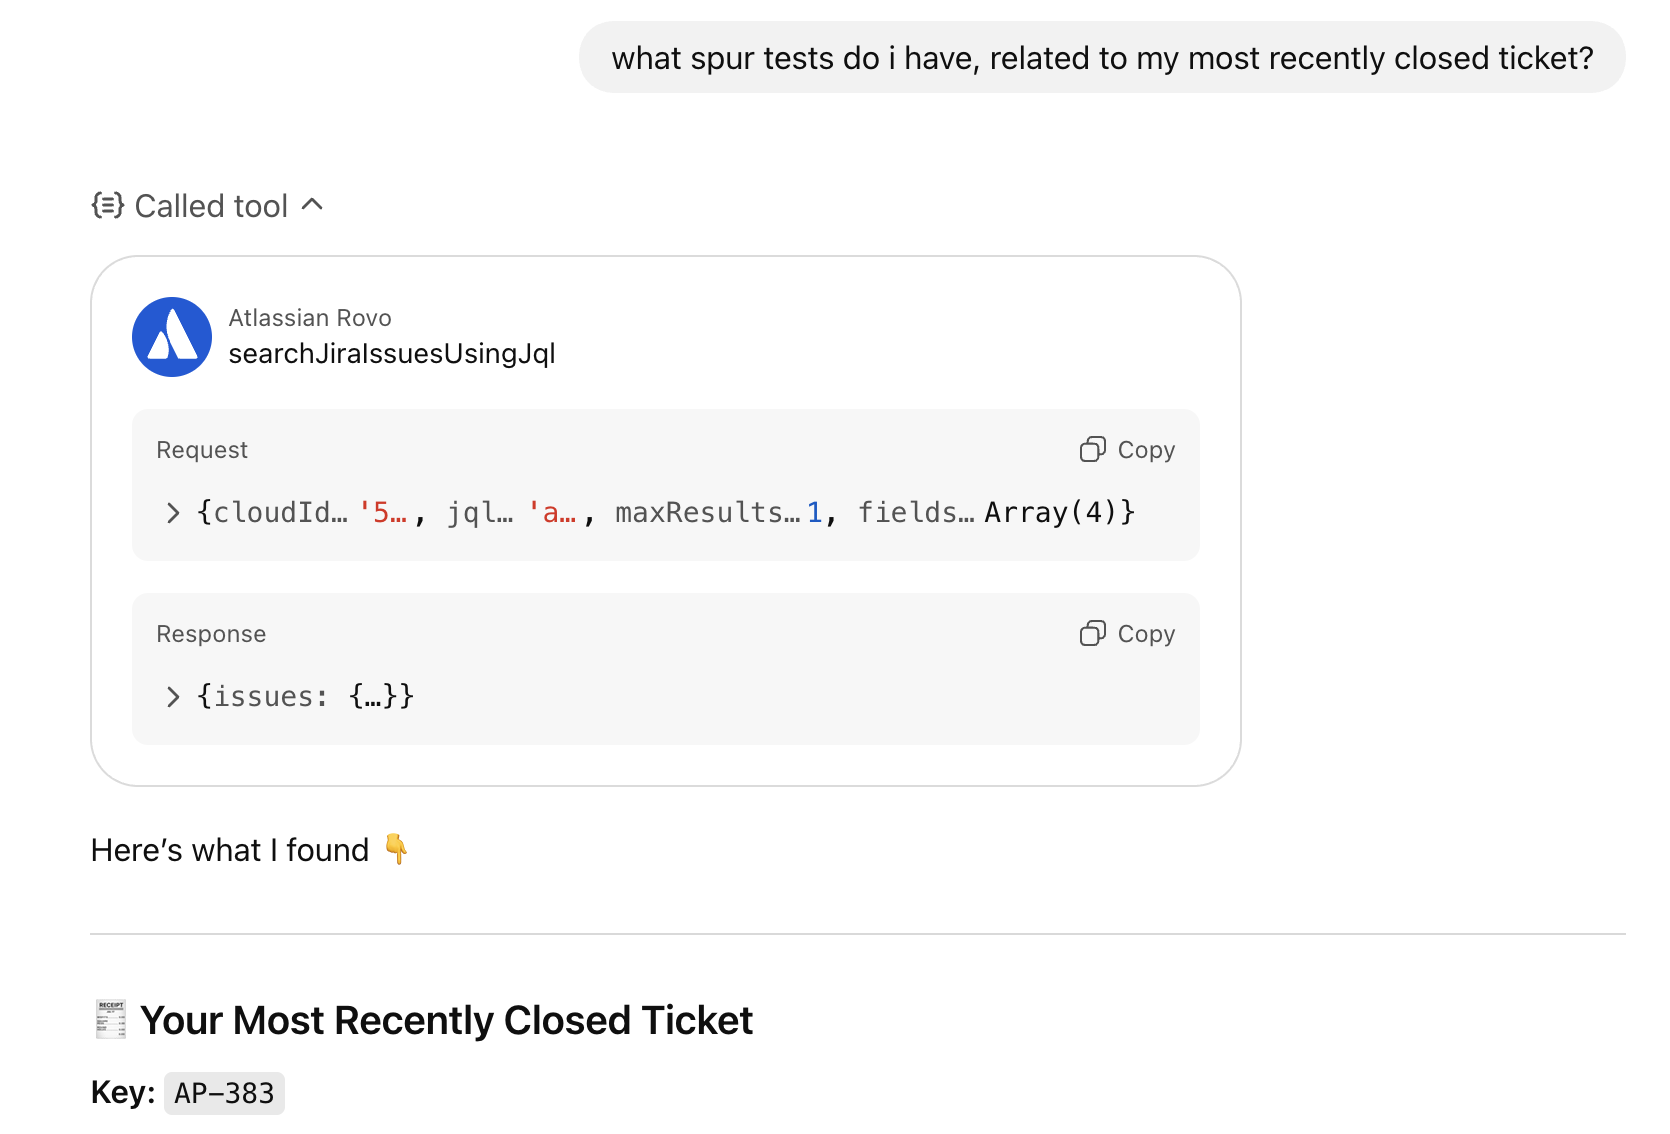1670x1134 pixels.
Task: Click the maxResults value of 1
Action: (816, 512)
